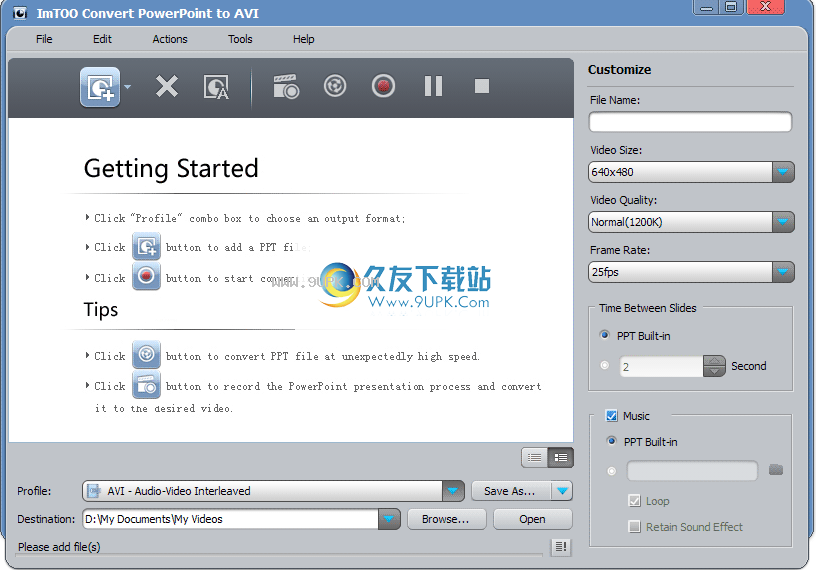Screen dimensions: 816x570
Task: Expand the Video Quality dropdown
Action: click(783, 222)
